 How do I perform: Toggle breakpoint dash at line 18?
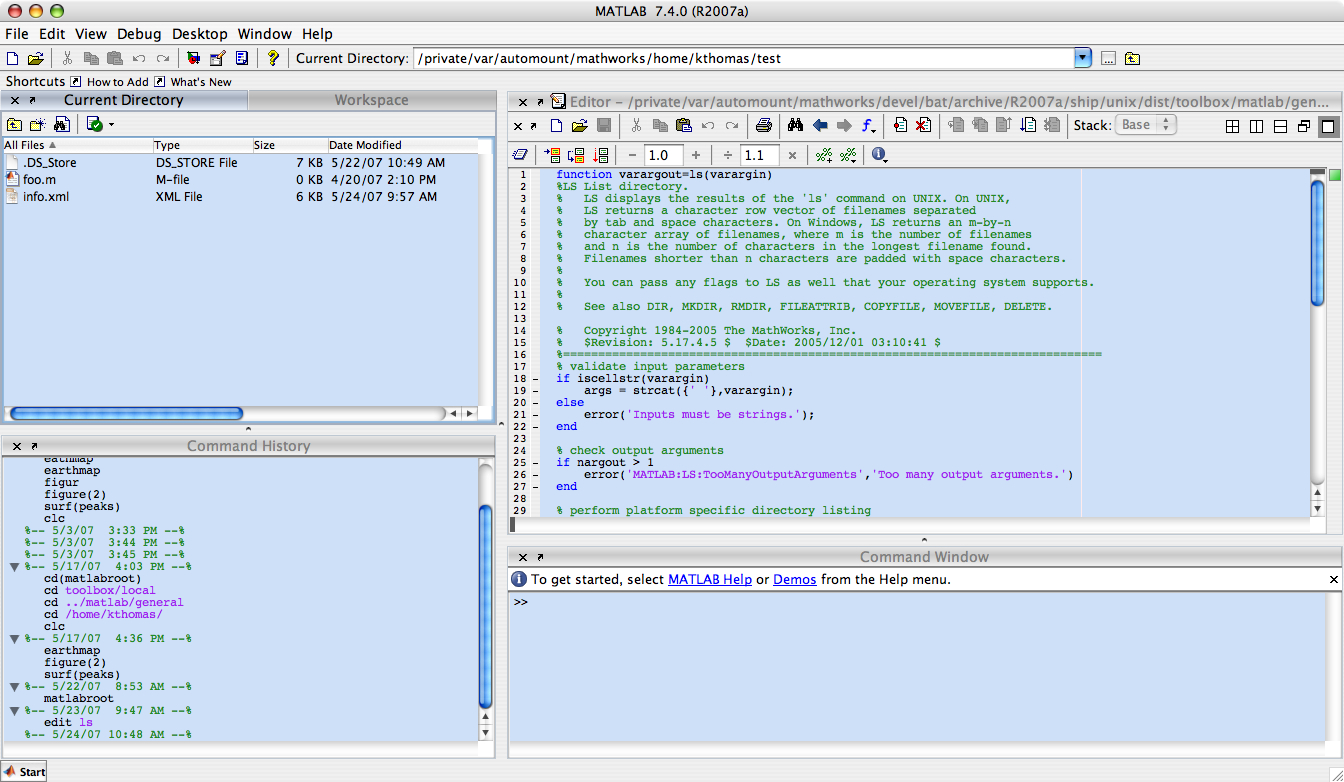click(x=535, y=379)
